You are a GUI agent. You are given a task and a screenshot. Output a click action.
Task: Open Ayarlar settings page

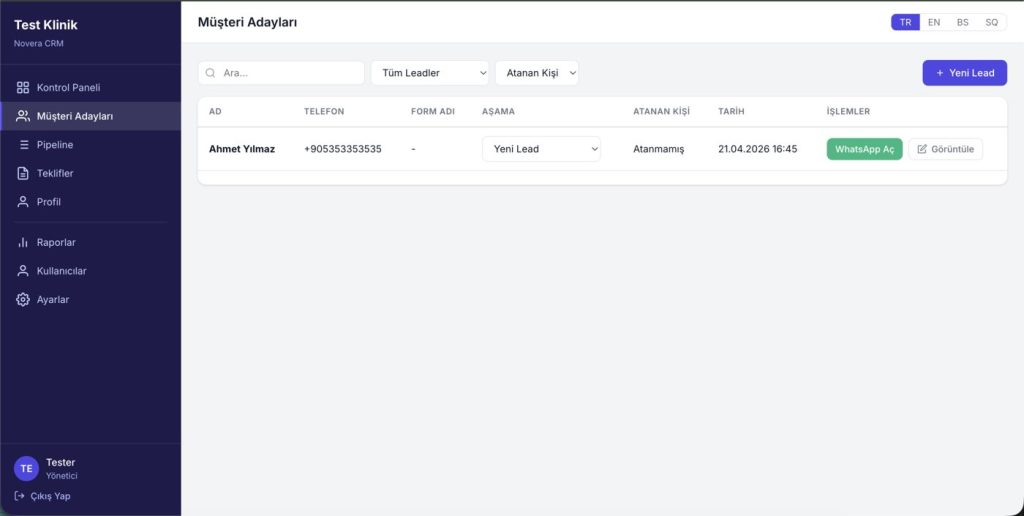coord(91,300)
